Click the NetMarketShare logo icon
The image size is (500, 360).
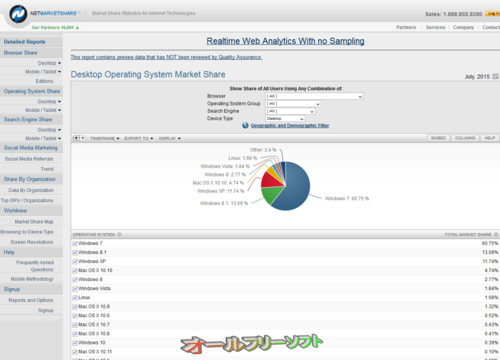click(18, 14)
